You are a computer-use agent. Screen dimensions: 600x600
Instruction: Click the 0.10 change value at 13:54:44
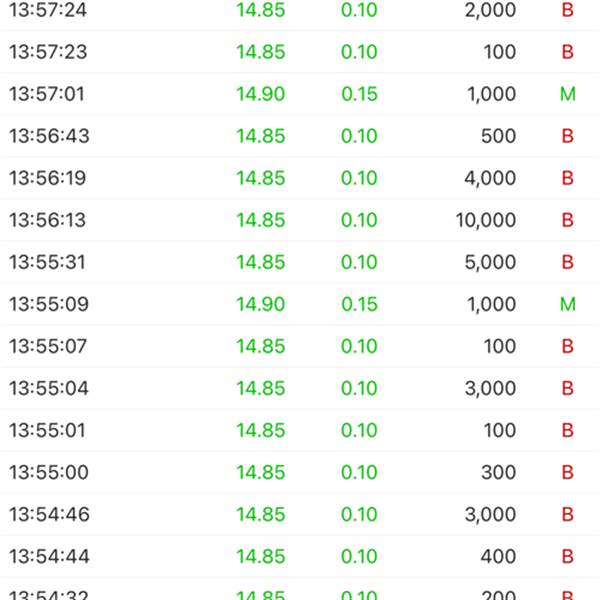[x=359, y=556]
